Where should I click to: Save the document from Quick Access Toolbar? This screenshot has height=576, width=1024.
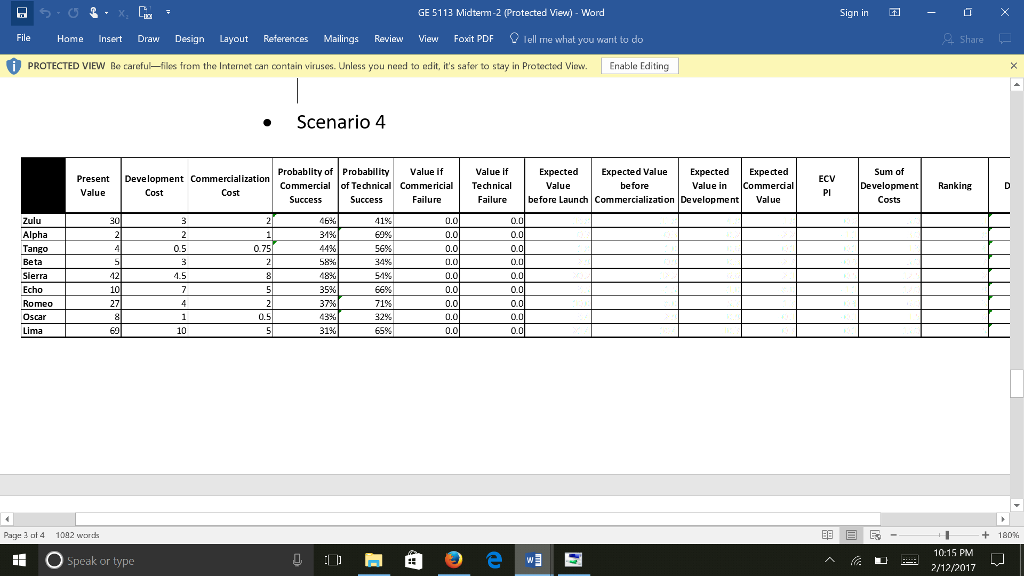[x=22, y=13]
